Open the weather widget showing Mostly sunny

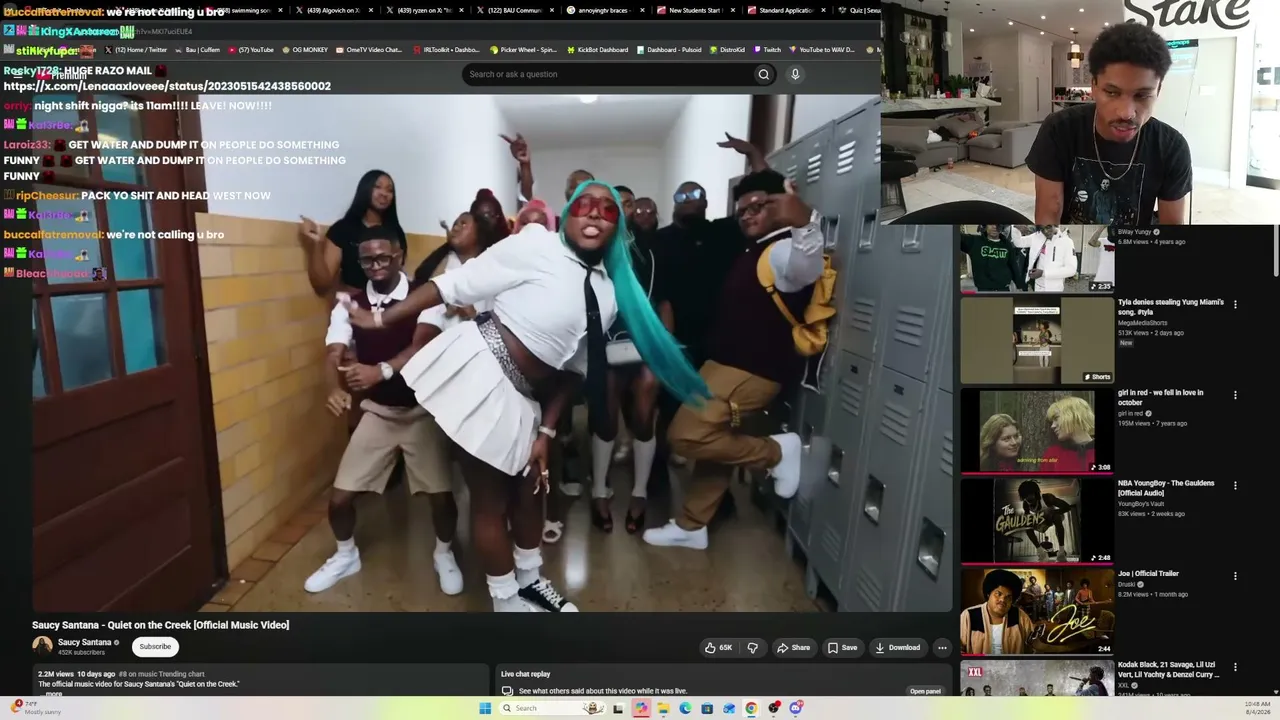pyautogui.click(x=35, y=708)
